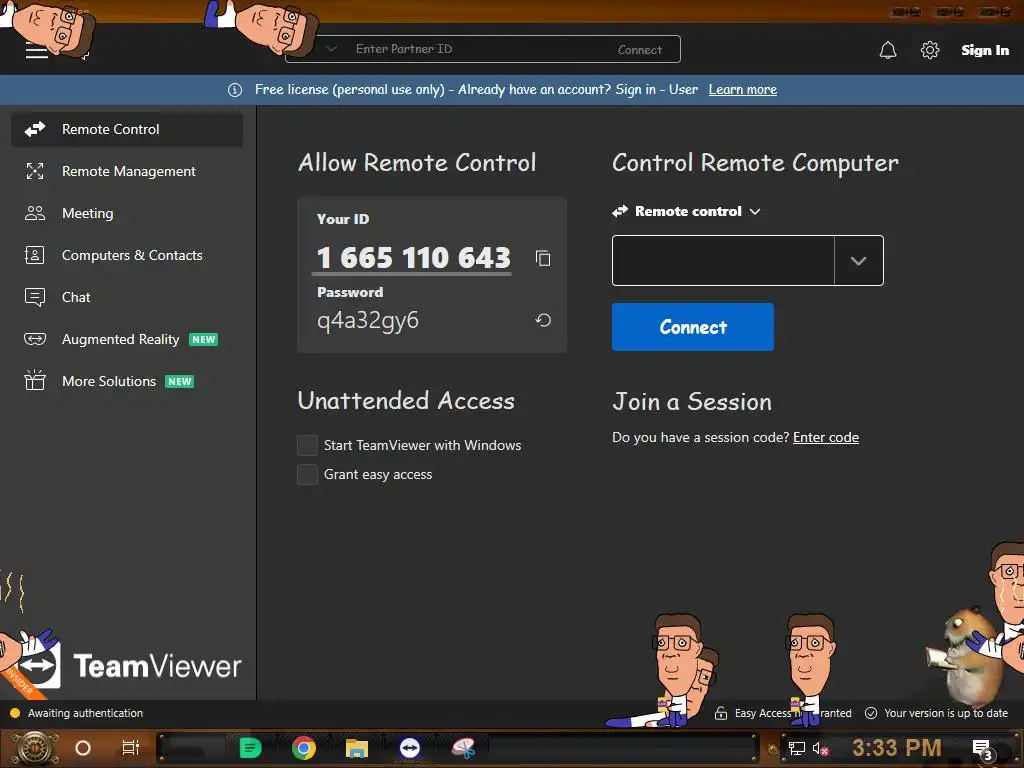
Task: Click Sign In at top right
Action: point(985,50)
